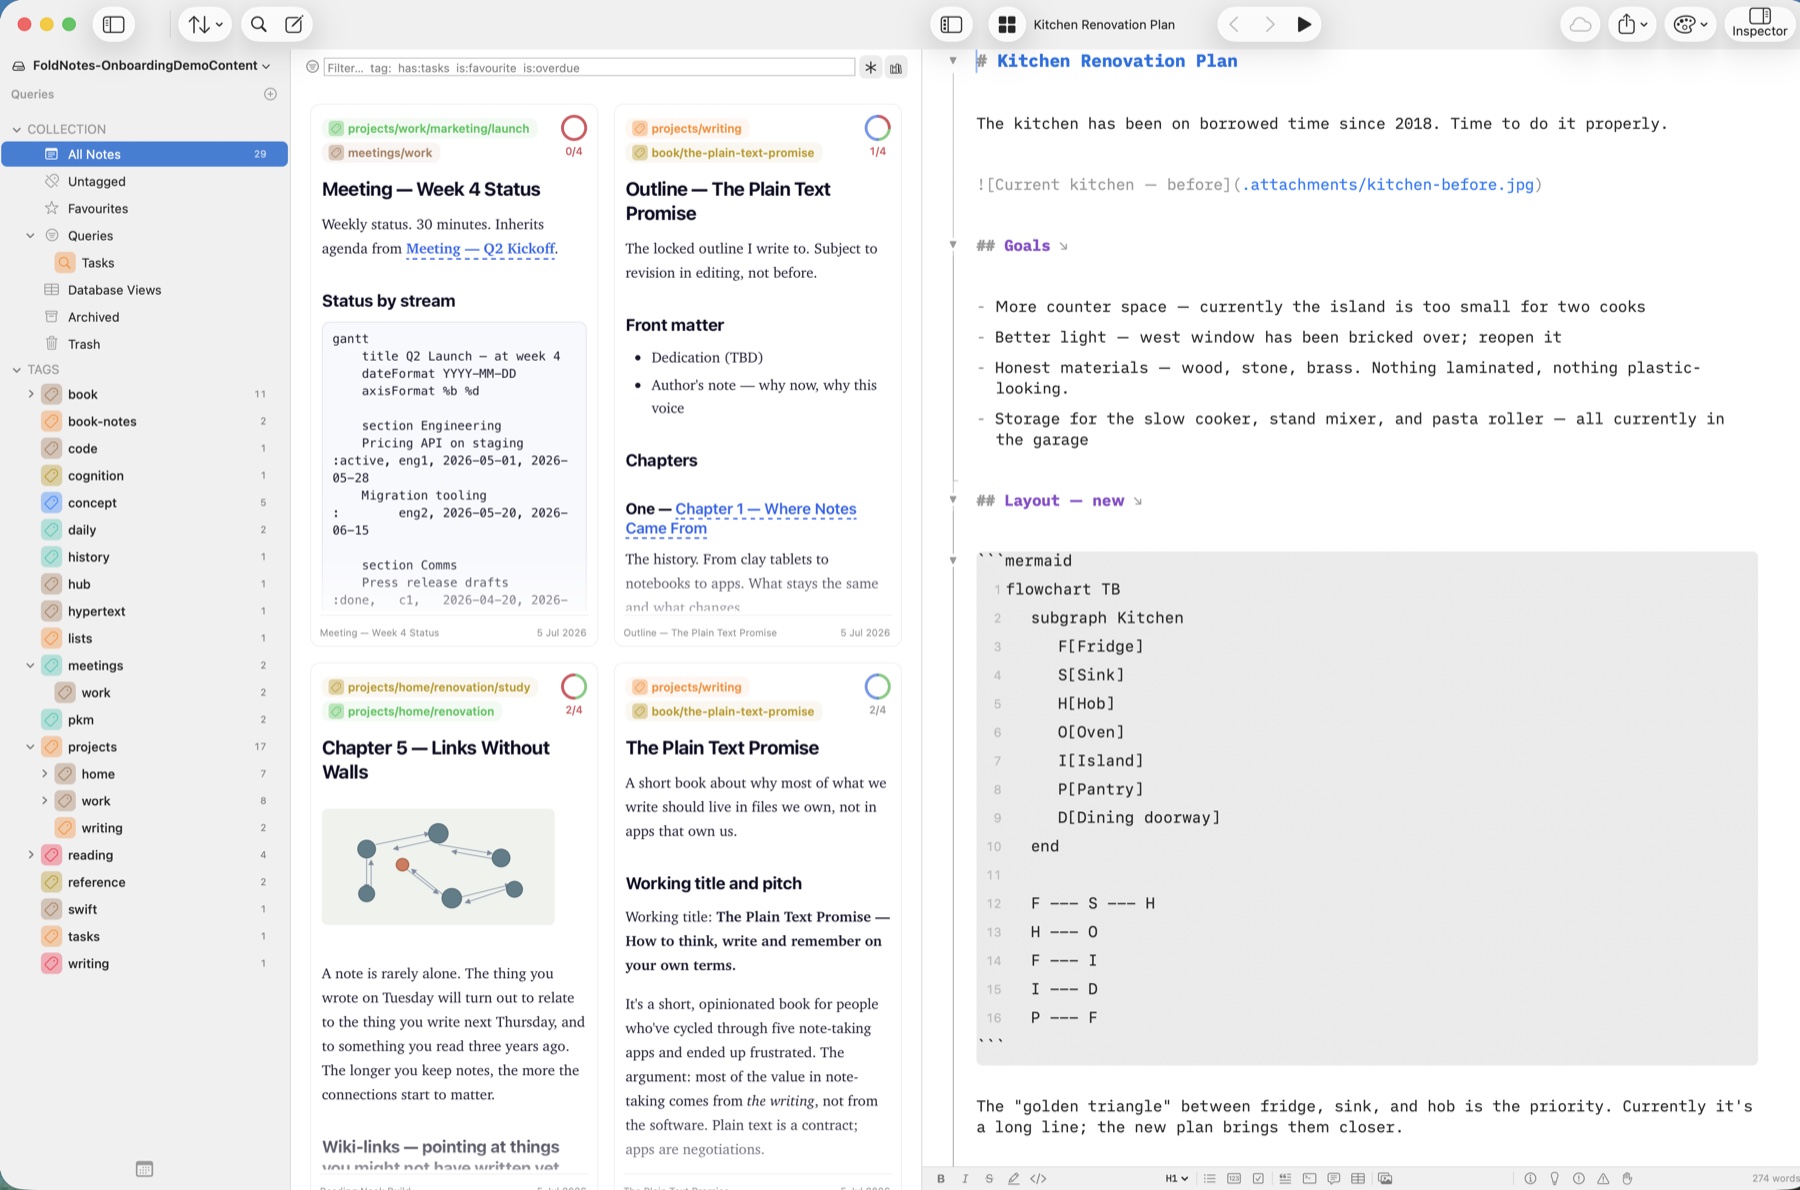Screen dimensions: 1800x1190
Task: Insert an info callout
Action: coord(1530,1178)
